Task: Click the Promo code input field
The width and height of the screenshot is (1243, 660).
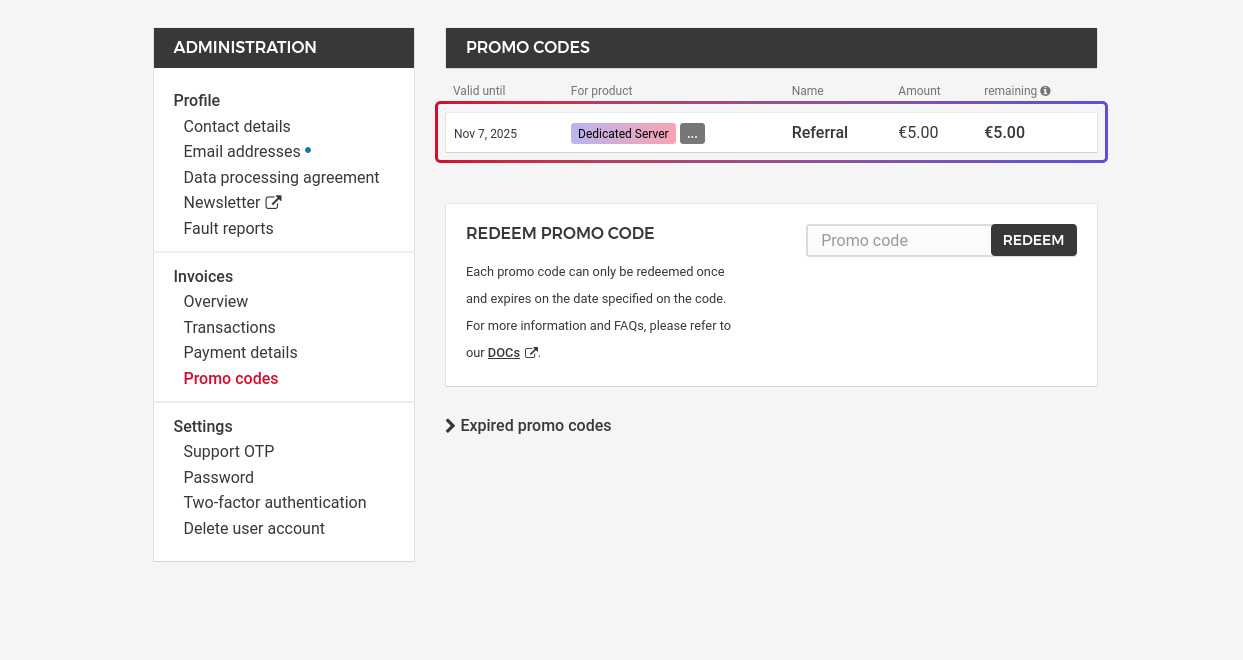Action: (898, 240)
